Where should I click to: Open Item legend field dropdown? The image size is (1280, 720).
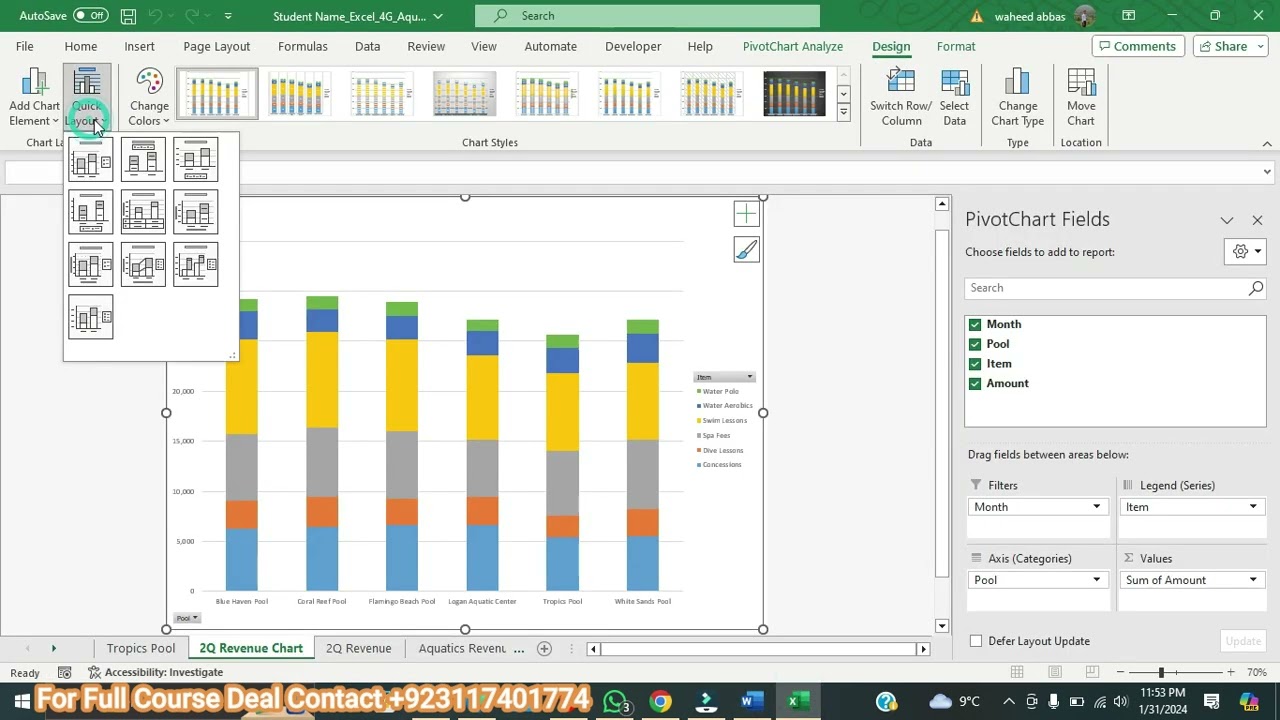(x=1252, y=507)
